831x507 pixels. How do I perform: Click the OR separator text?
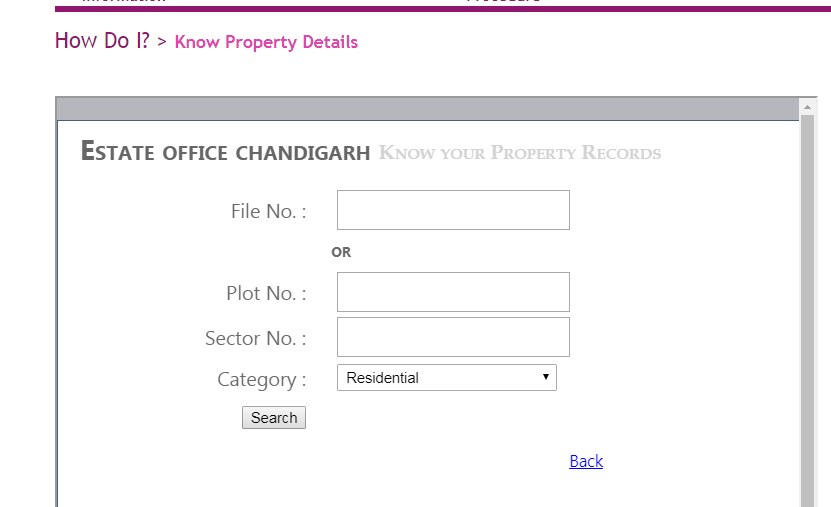click(341, 252)
